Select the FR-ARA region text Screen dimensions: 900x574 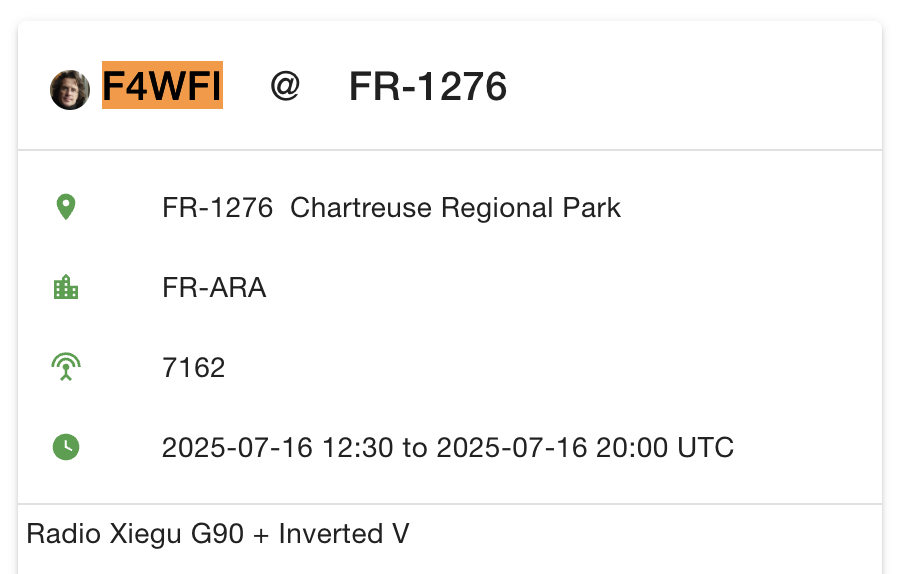(x=214, y=288)
